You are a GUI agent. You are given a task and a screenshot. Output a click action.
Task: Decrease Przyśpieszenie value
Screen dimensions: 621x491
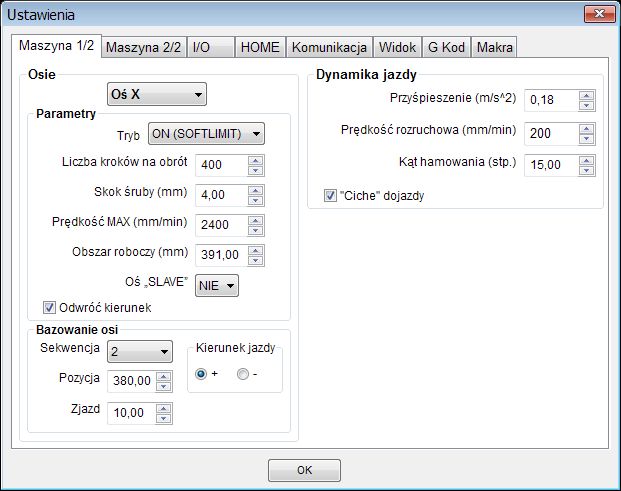point(587,106)
